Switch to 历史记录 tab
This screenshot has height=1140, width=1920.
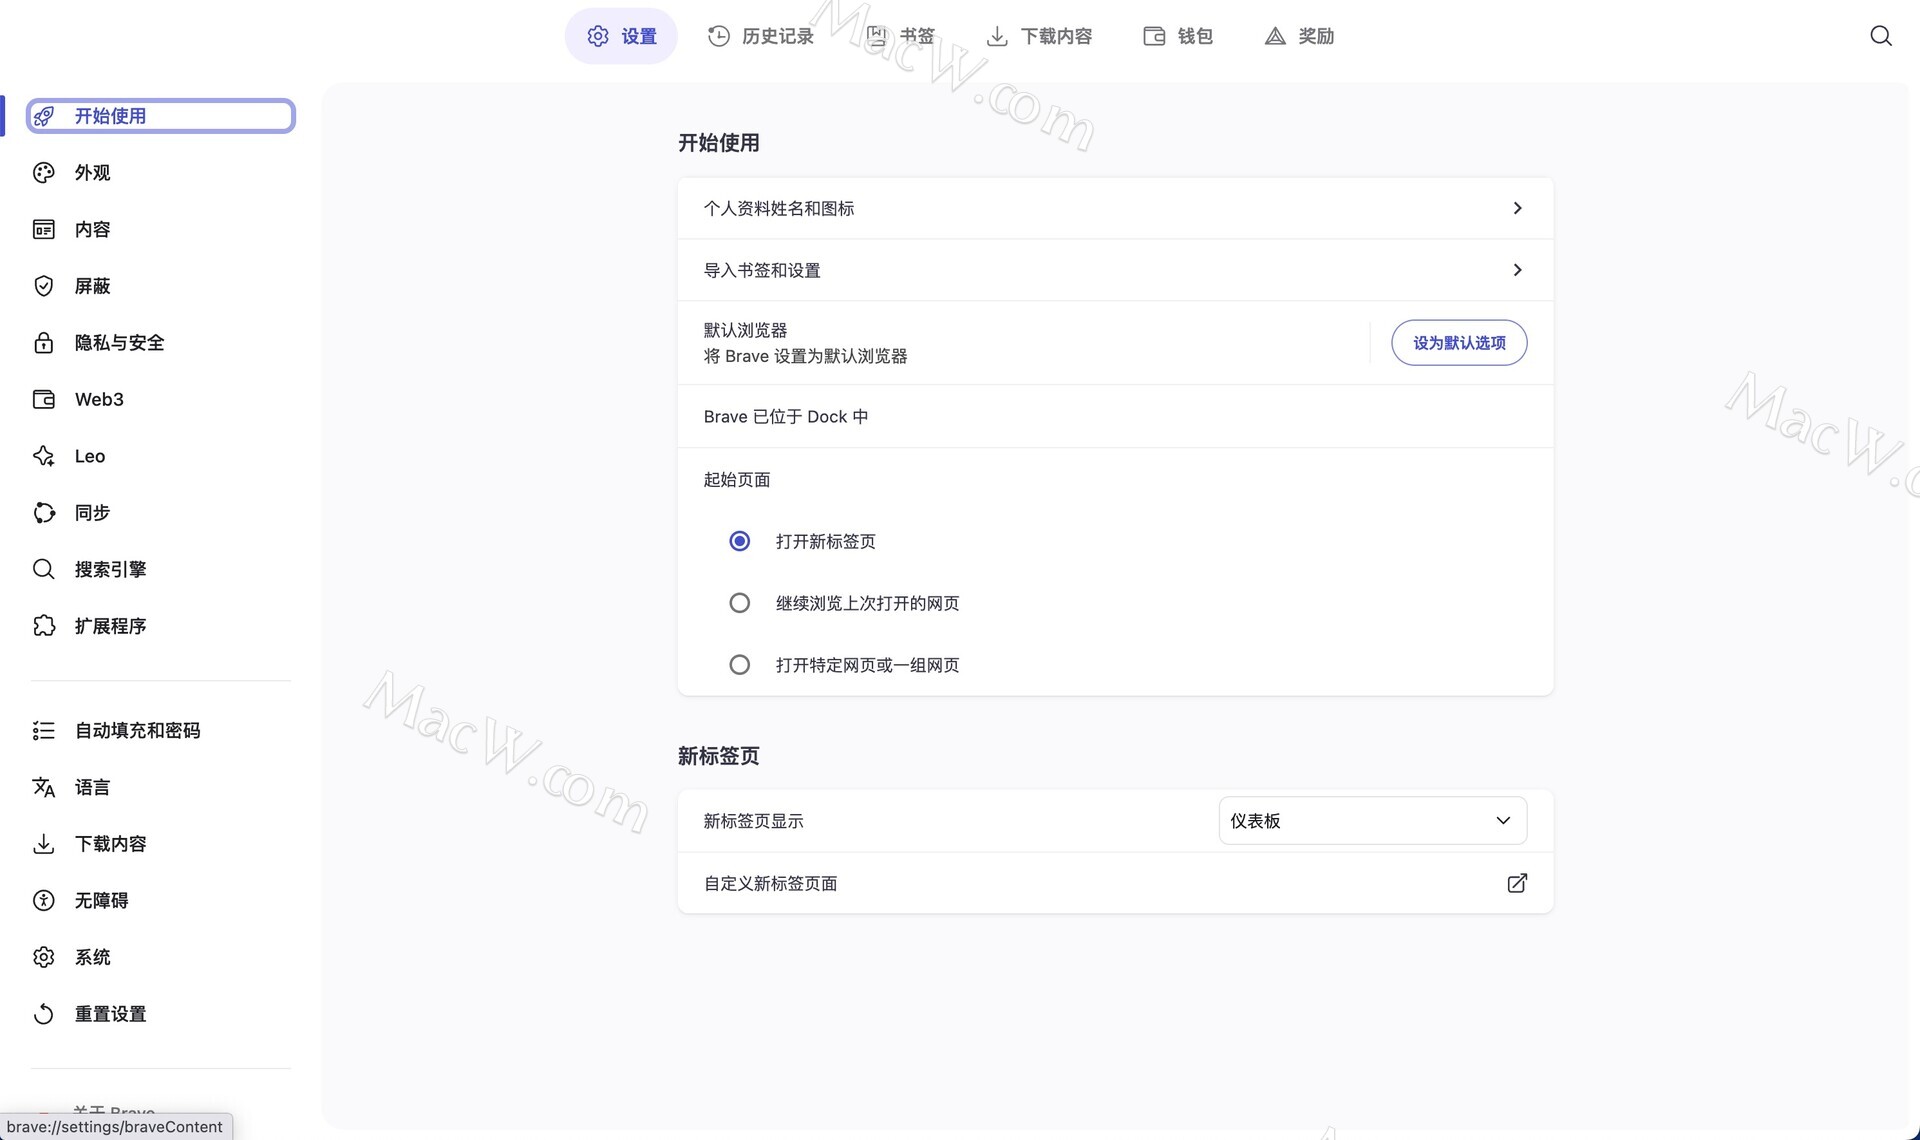761,36
